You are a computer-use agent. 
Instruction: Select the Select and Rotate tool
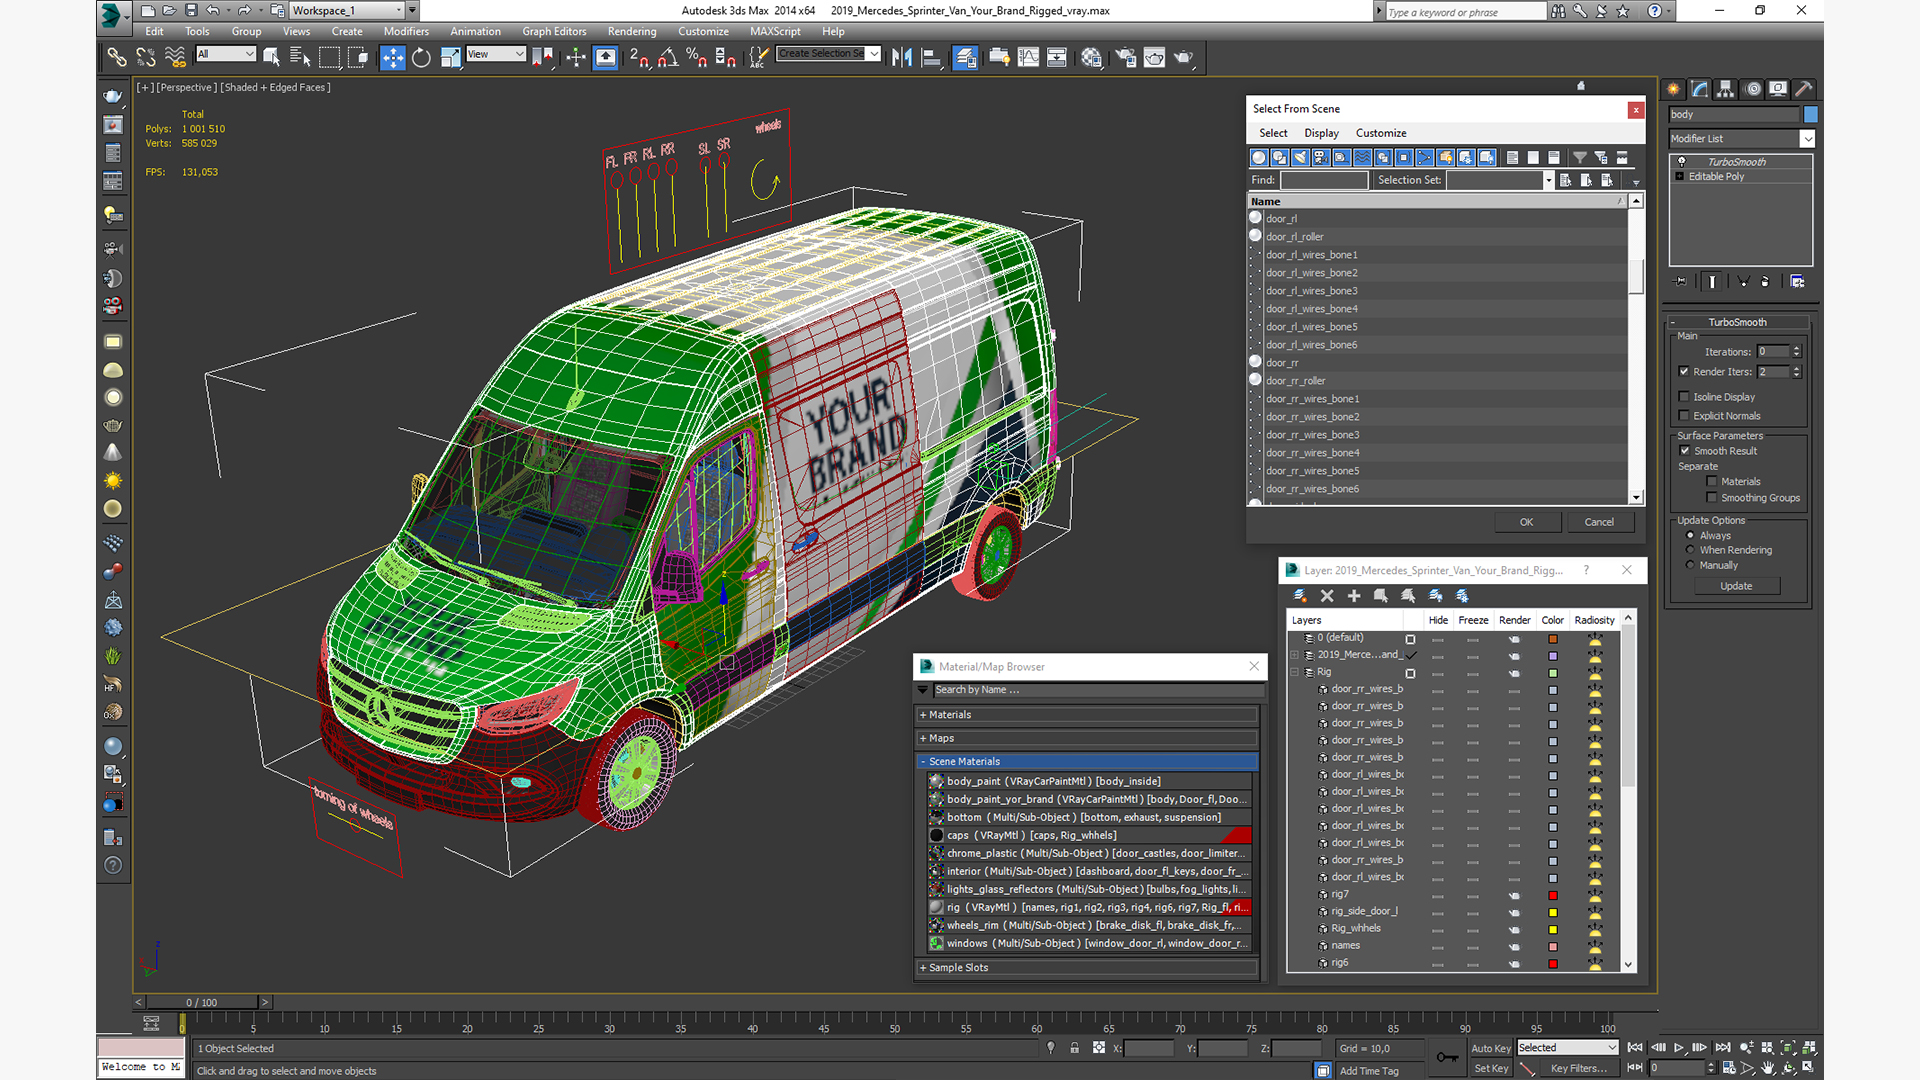coord(421,58)
